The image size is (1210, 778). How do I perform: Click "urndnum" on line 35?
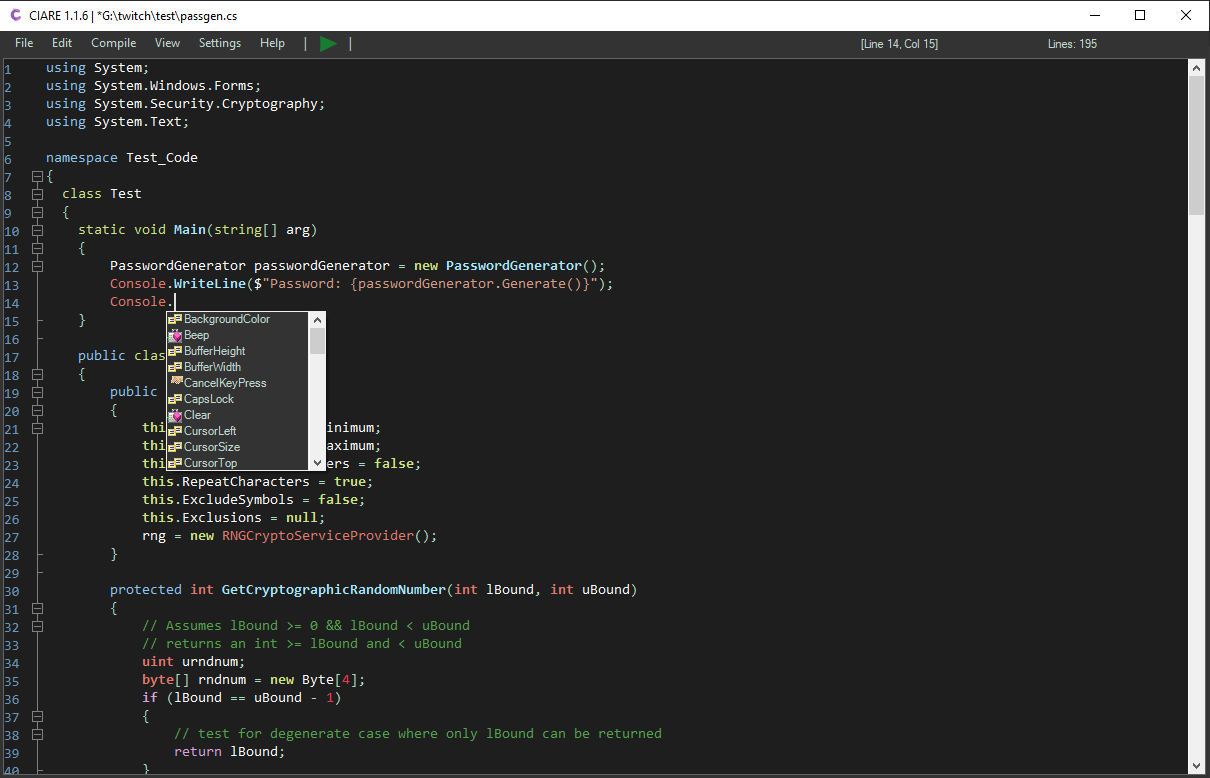point(210,662)
